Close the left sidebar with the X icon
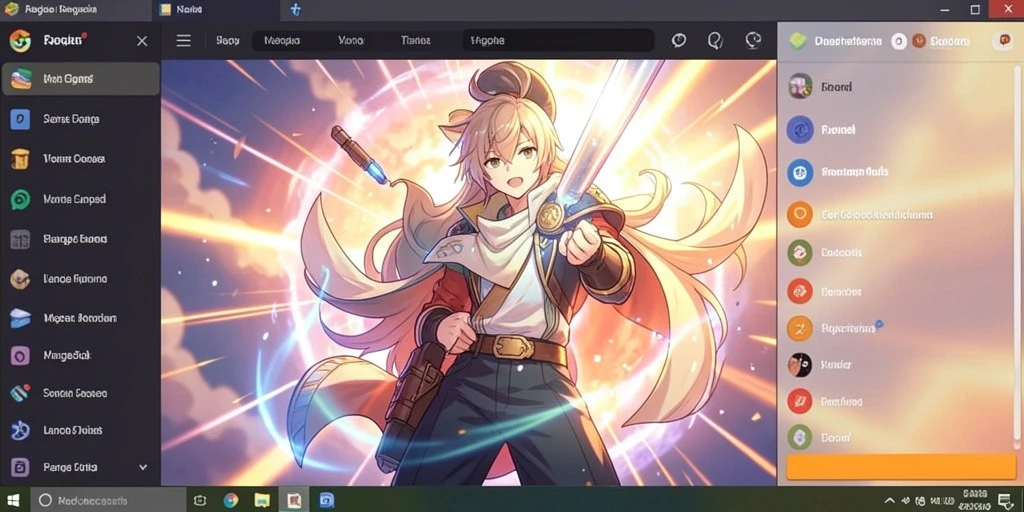Viewport: 1024px width, 512px height. [142, 40]
